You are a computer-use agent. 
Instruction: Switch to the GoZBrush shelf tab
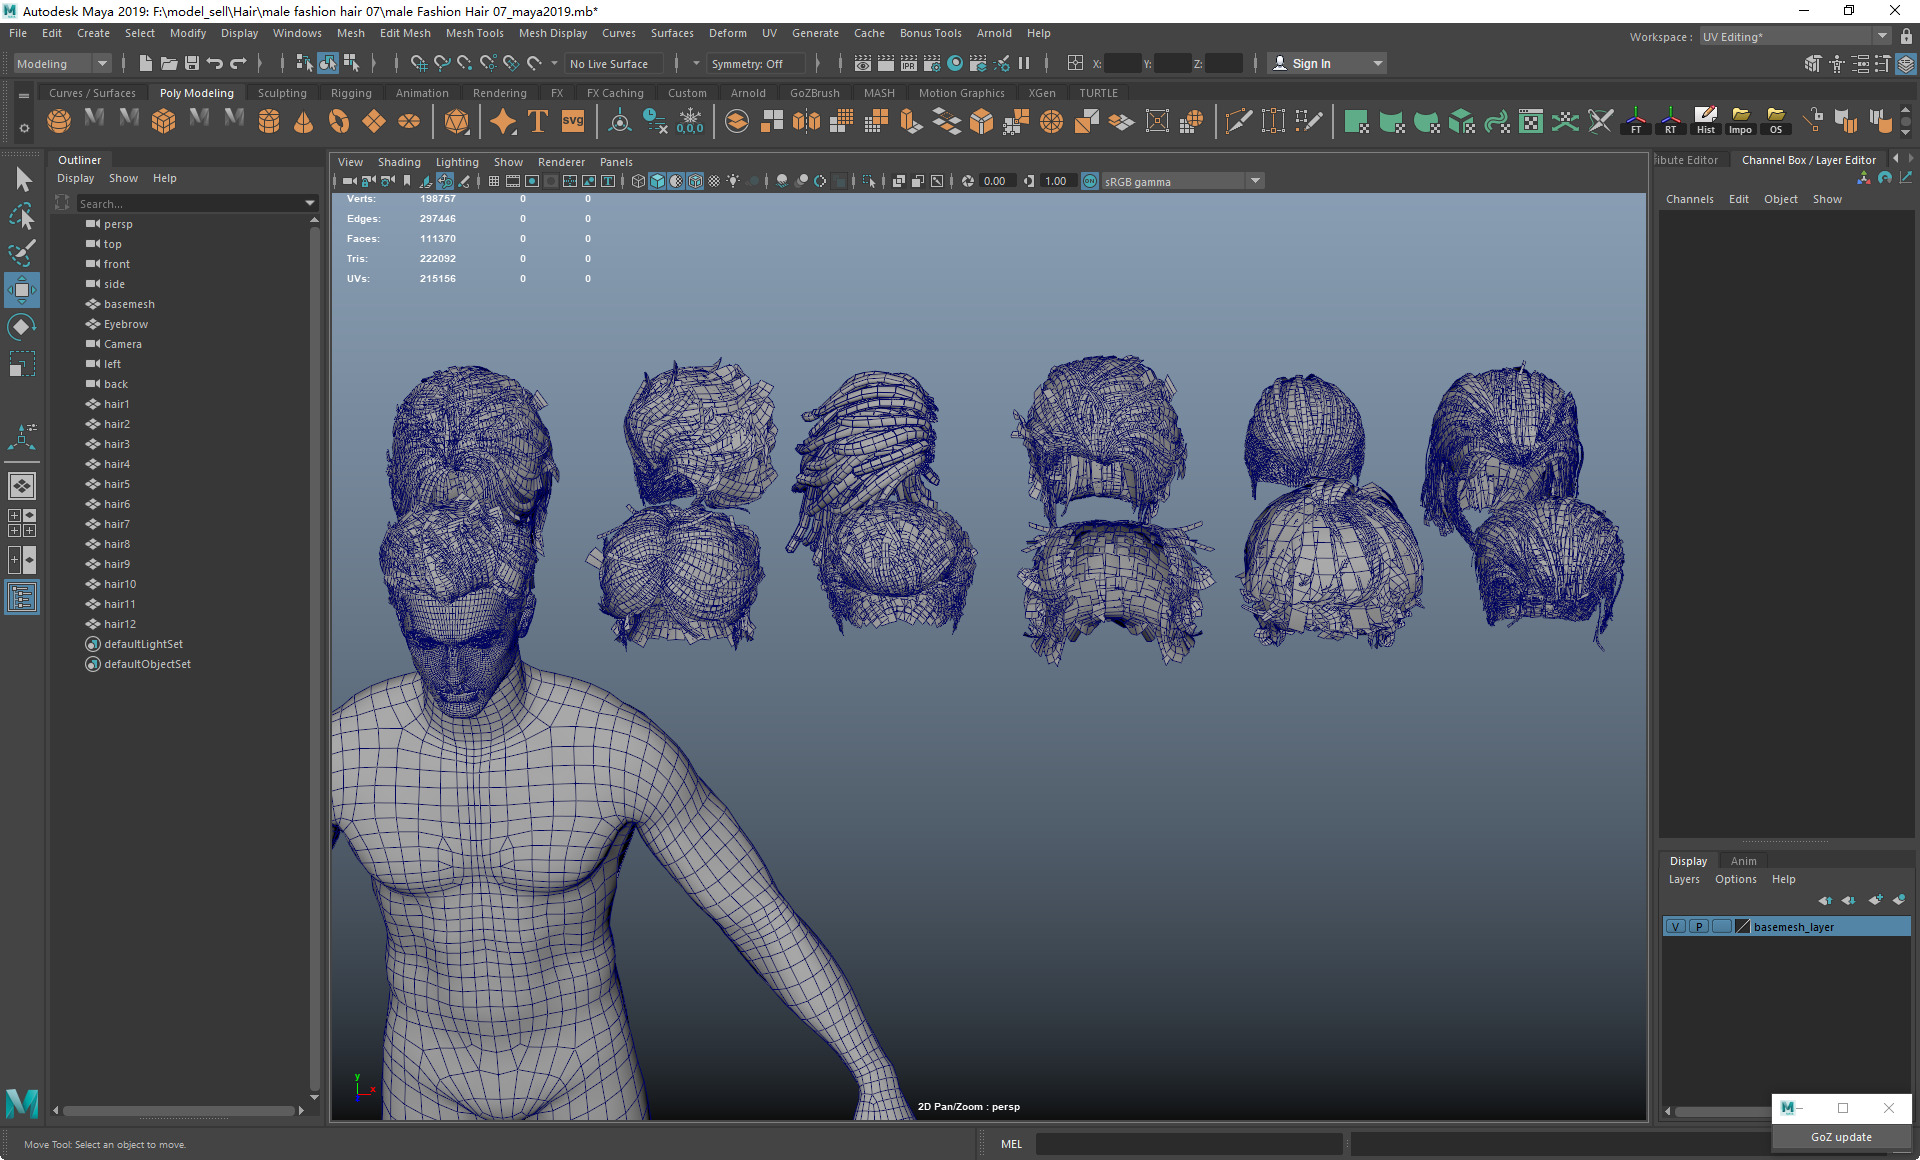[815, 93]
